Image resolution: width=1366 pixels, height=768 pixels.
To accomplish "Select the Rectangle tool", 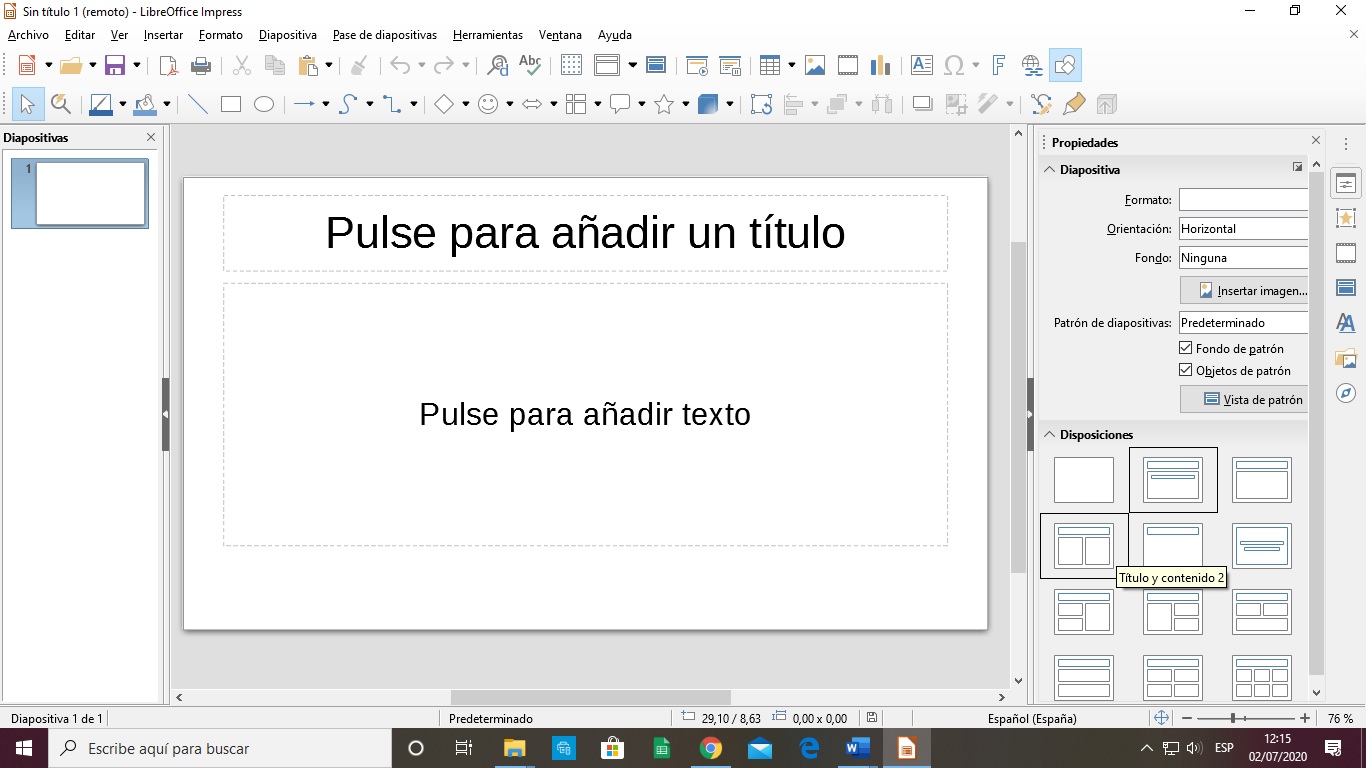I will coord(231,104).
